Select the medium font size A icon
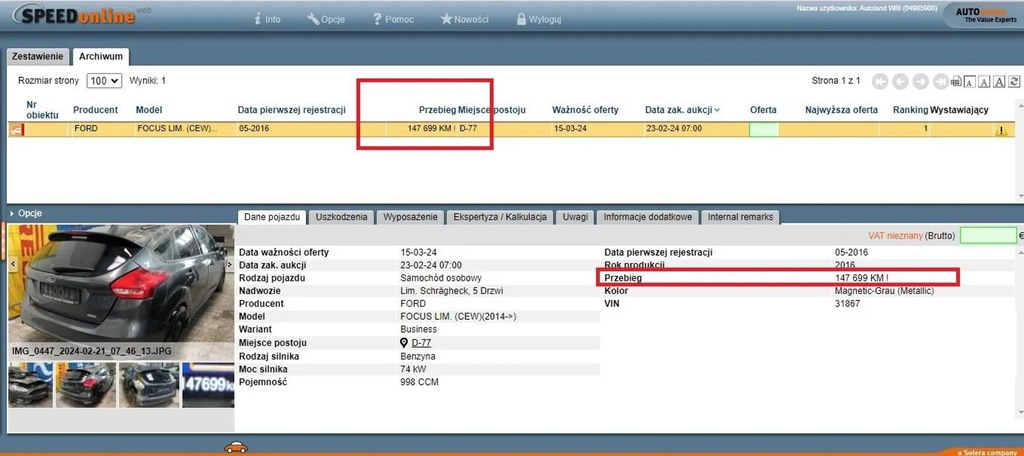 click(x=984, y=82)
